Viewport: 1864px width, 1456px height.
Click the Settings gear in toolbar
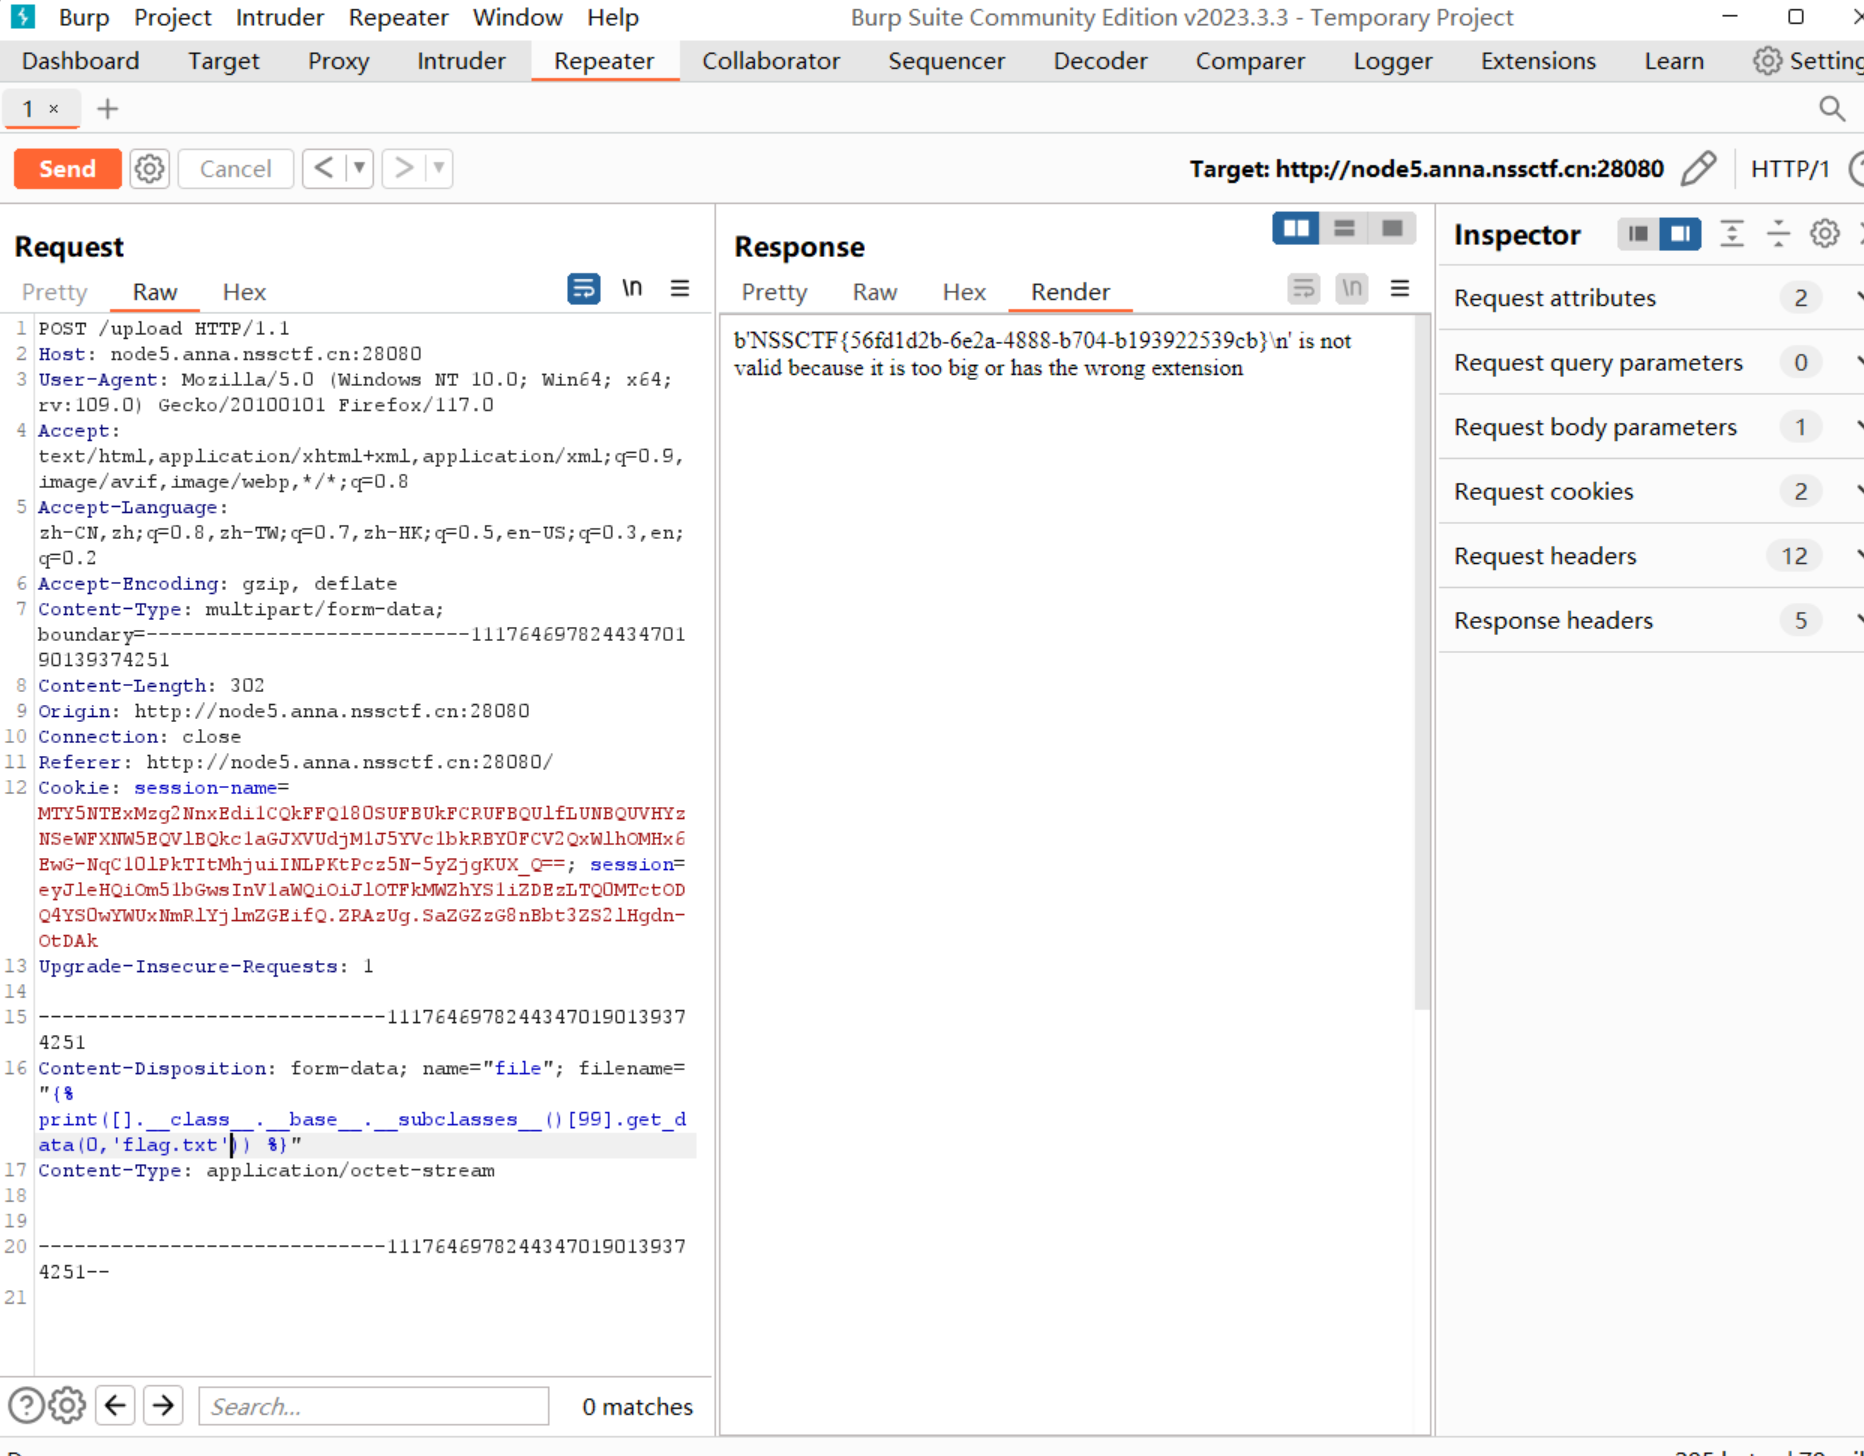[1767, 61]
